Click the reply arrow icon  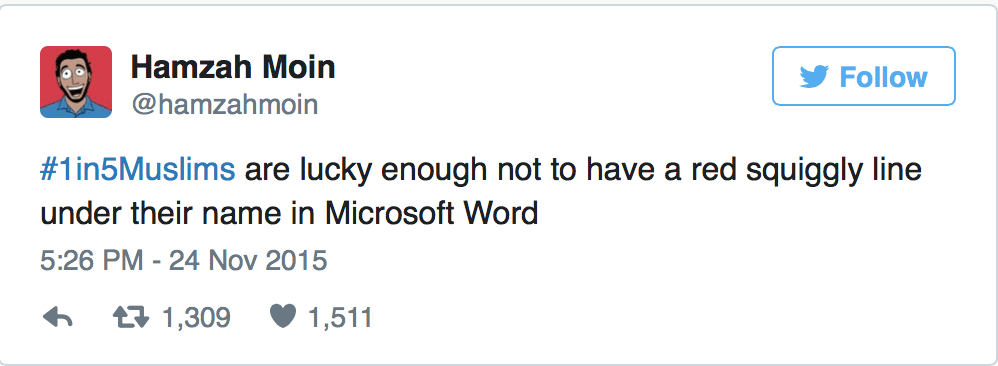tap(58, 317)
